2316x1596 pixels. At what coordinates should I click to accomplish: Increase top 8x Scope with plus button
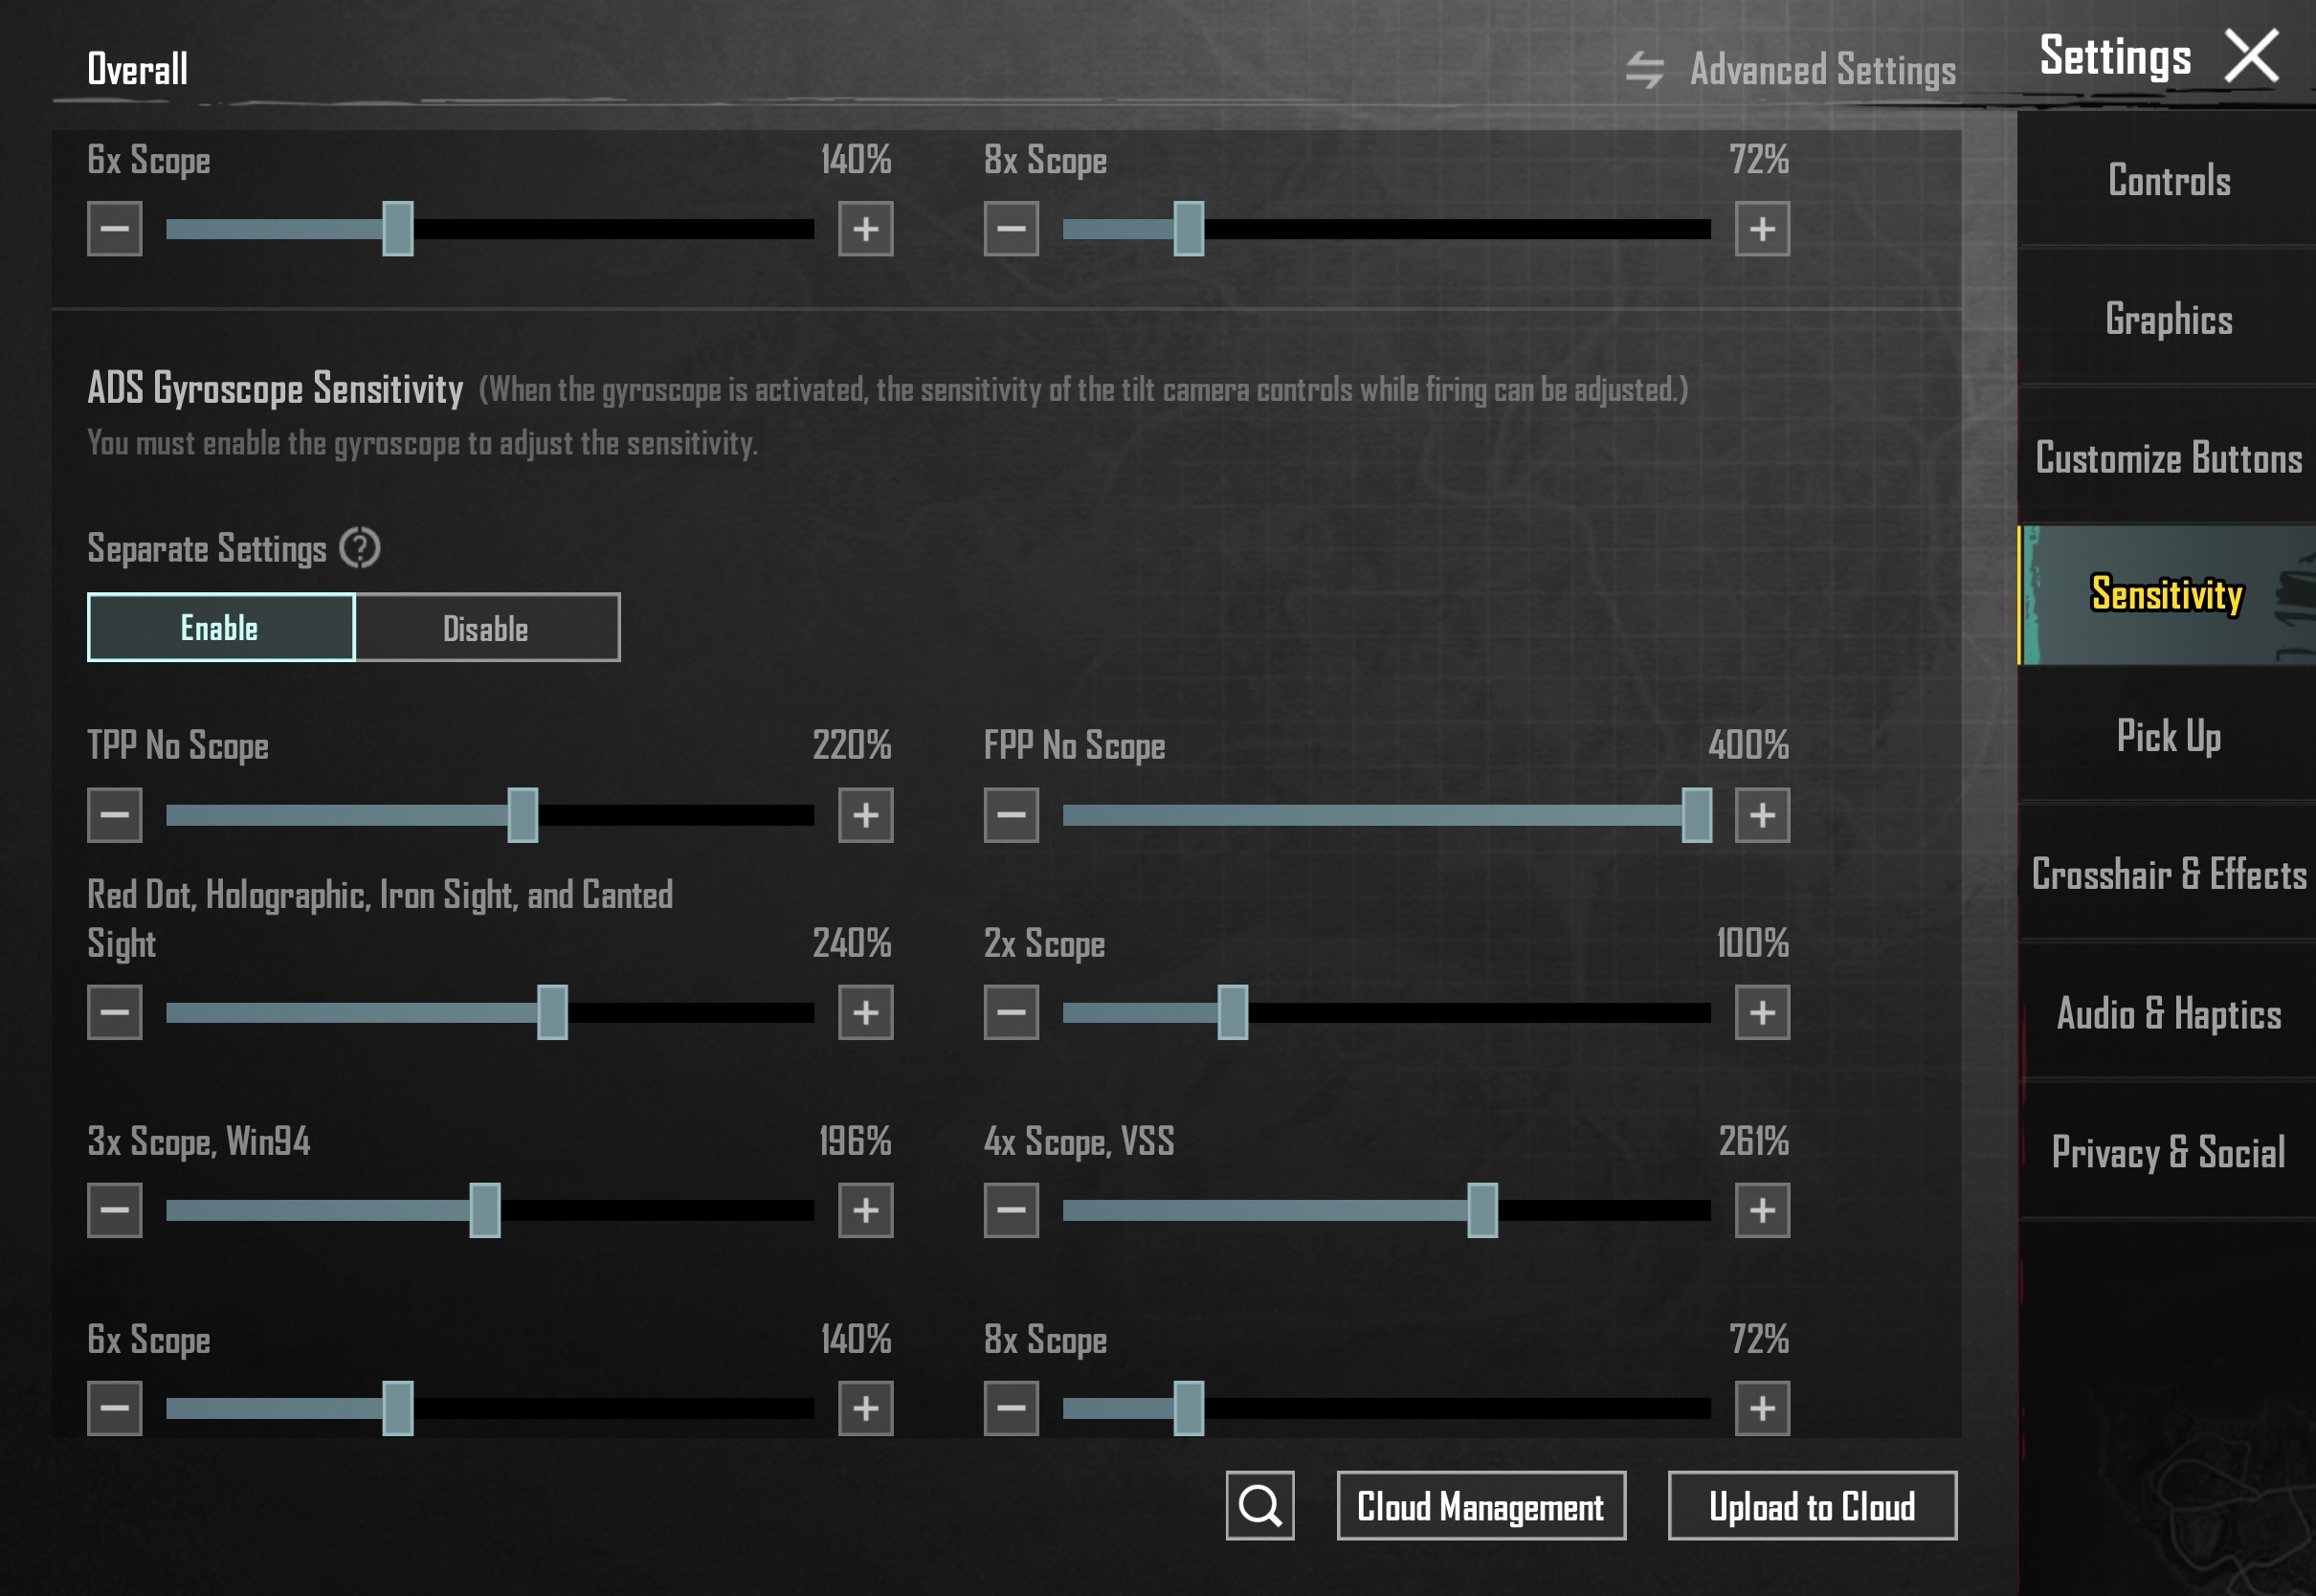point(1761,229)
